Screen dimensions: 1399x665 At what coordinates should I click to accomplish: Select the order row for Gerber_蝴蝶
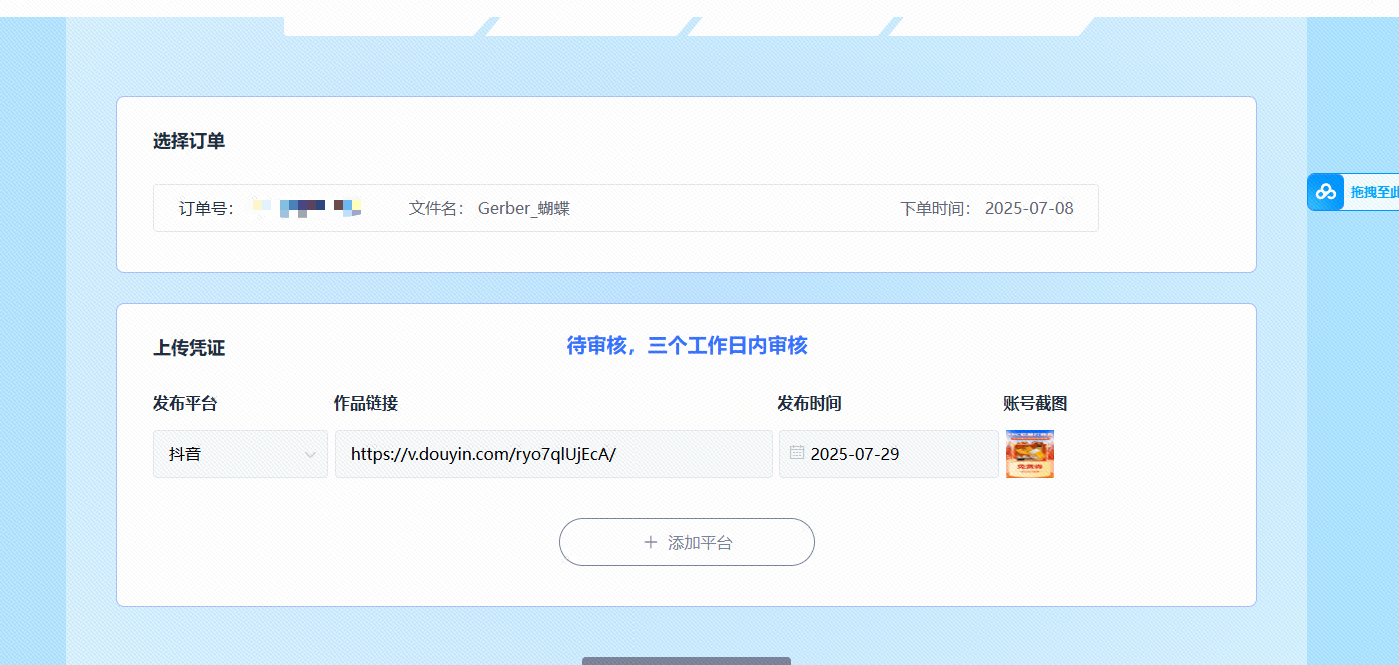(625, 208)
